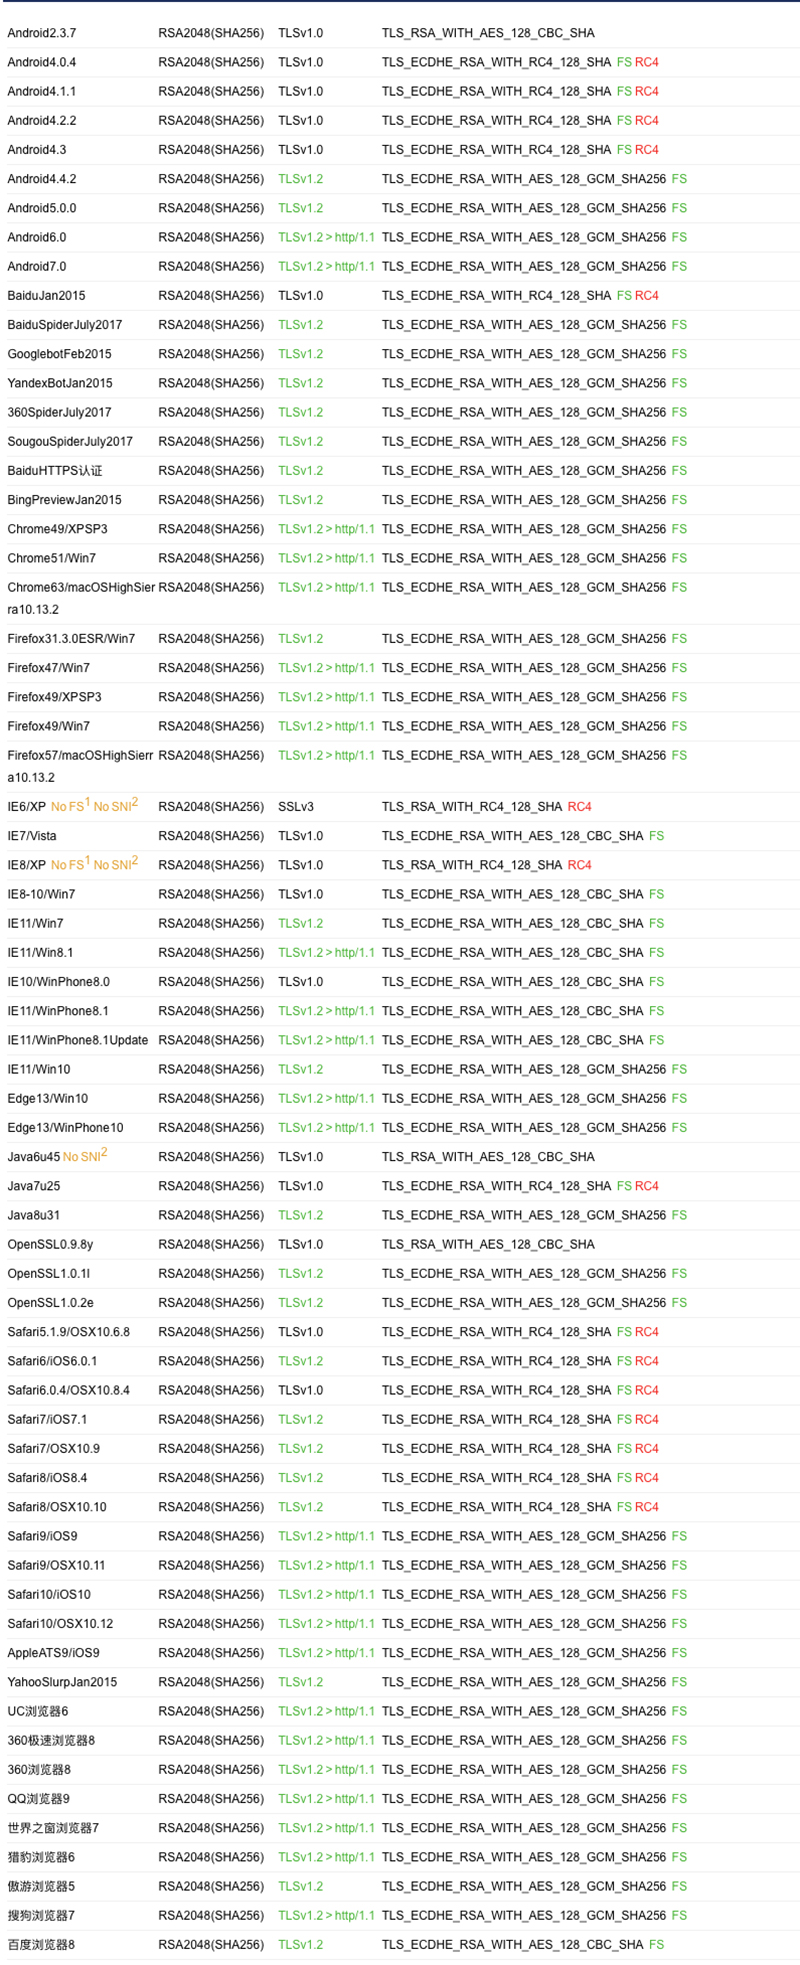Click the Chrome63/macOSHighSierra10.13.2 client entry

pos(80,598)
